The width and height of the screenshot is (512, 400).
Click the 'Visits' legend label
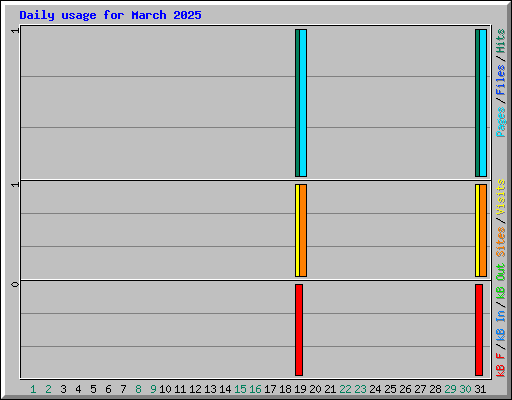point(501,197)
